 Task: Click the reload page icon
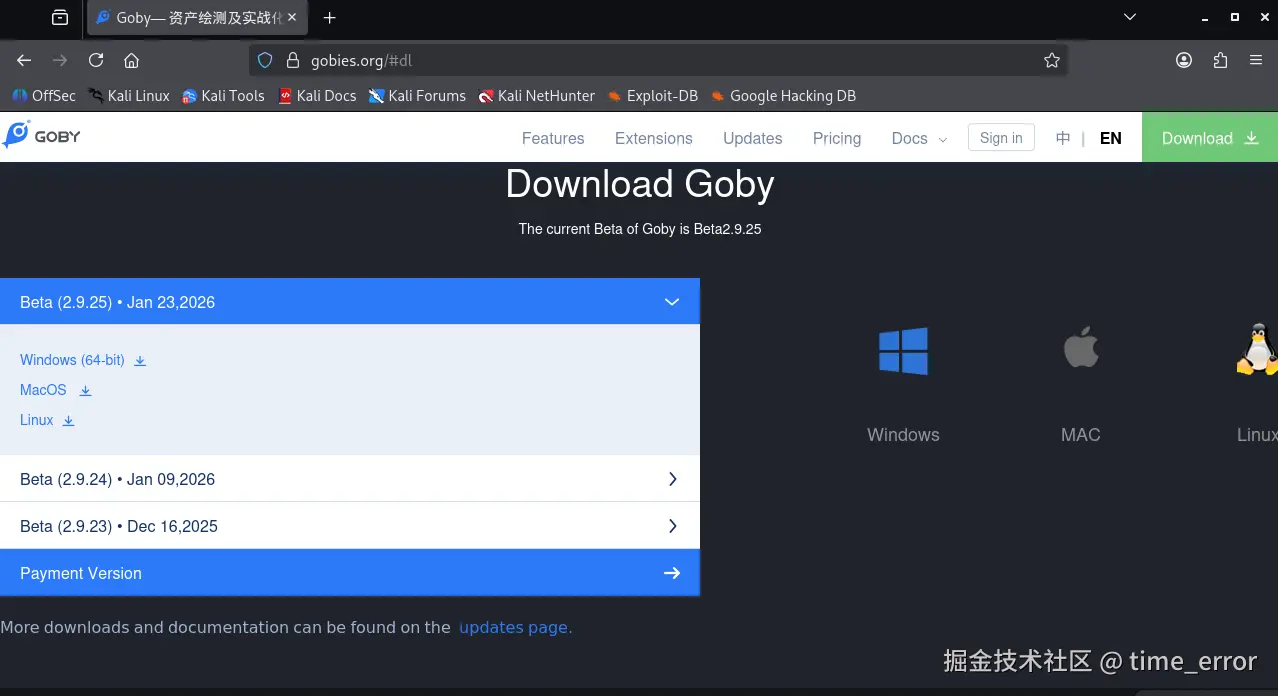click(95, 60)
